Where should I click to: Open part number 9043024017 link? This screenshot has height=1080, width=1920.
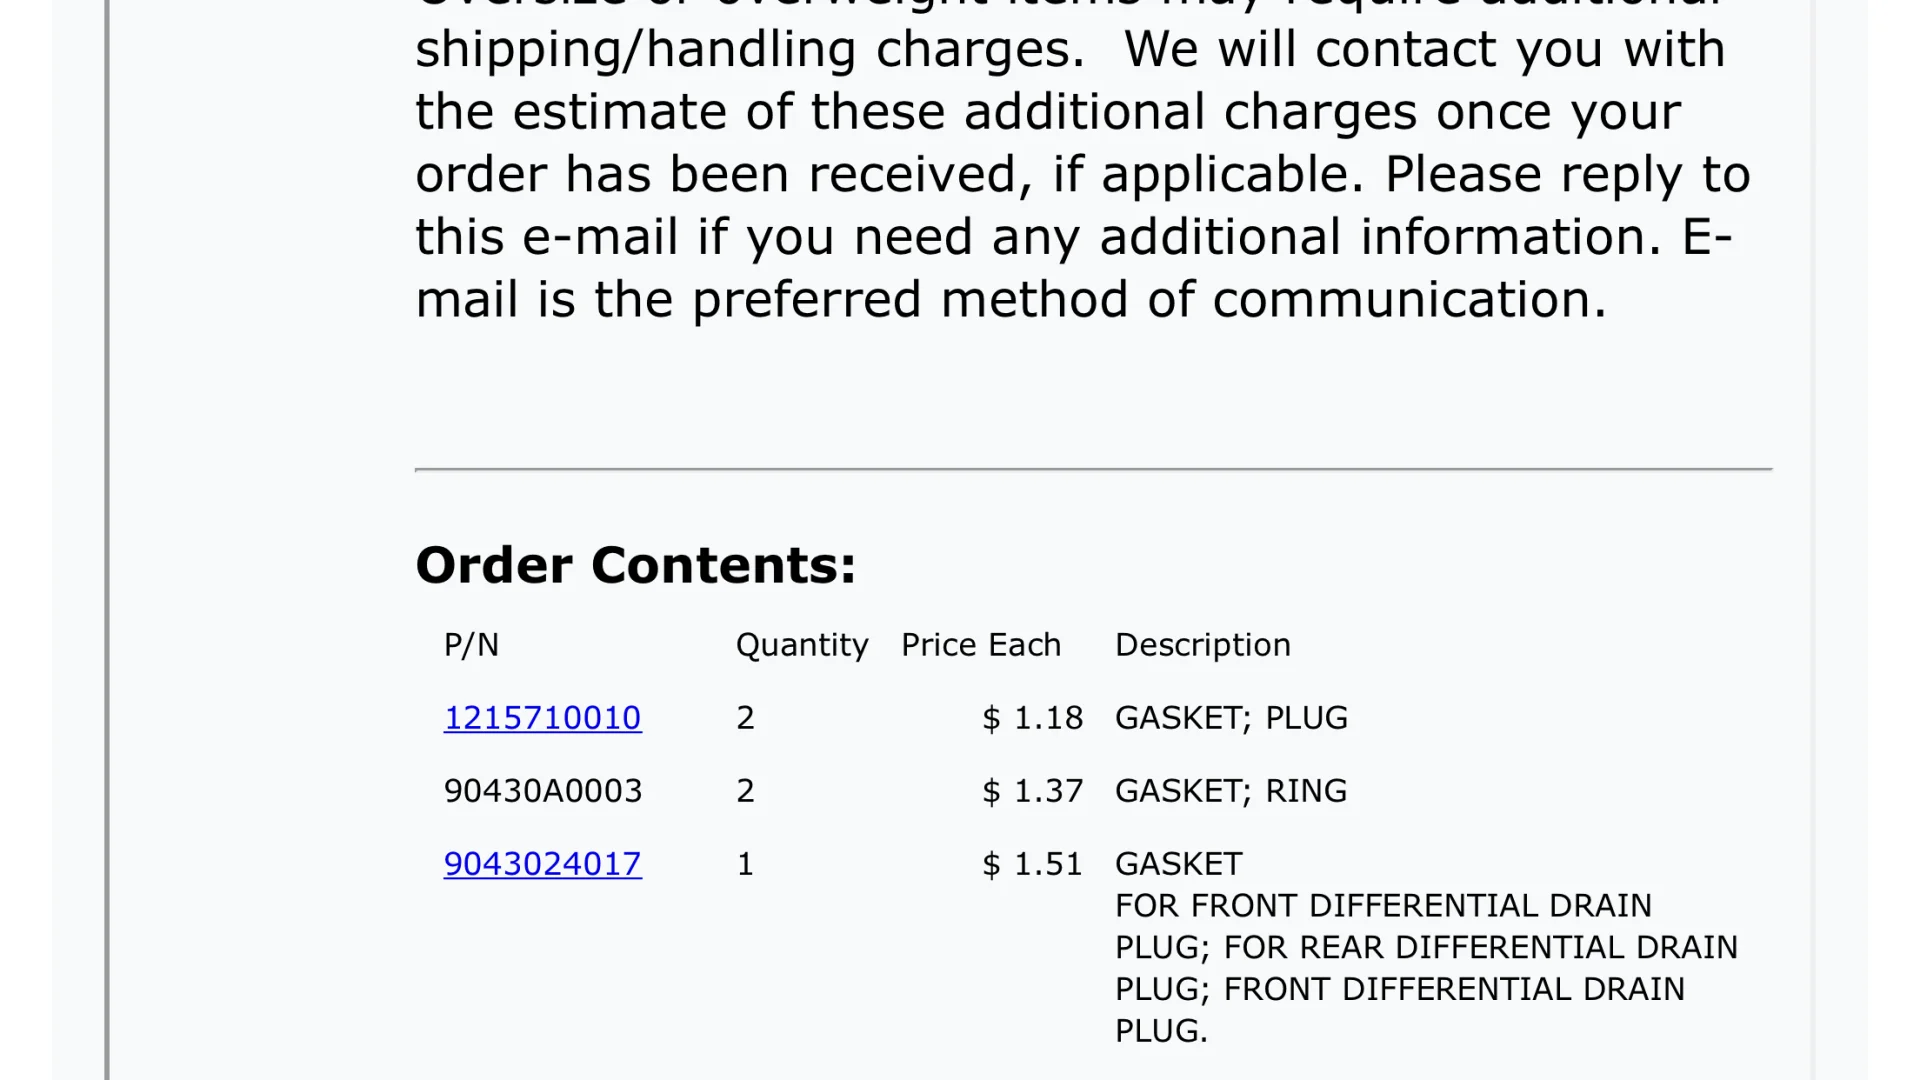(x=542, y=864)
